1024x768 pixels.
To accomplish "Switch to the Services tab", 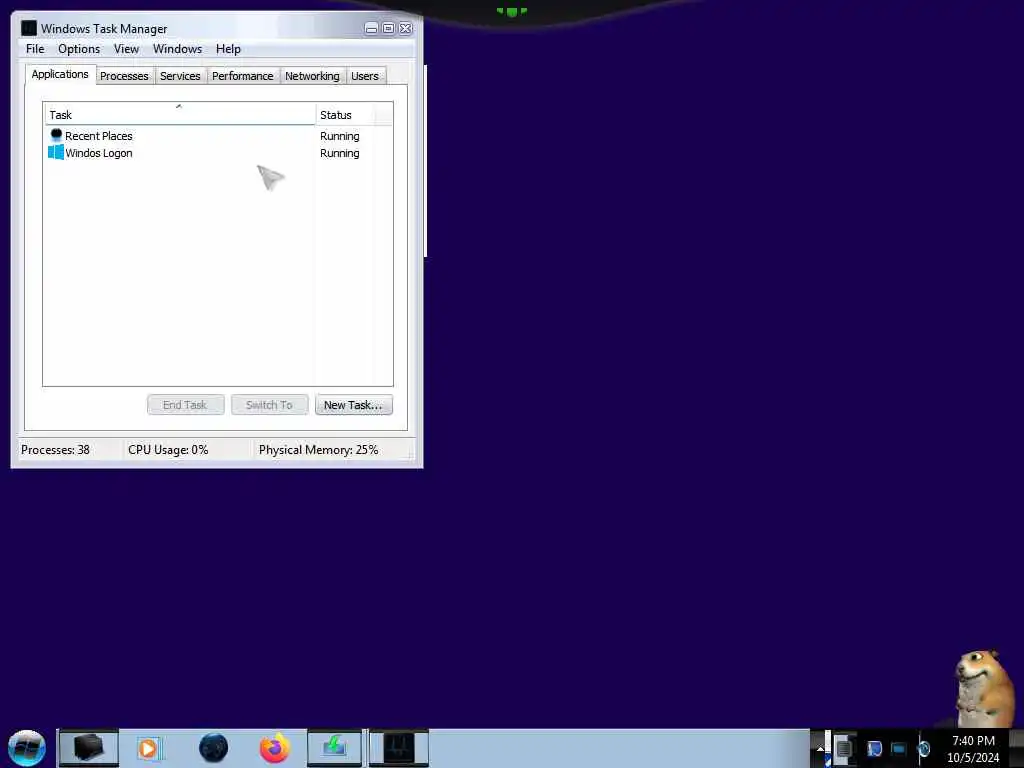I will (x=180, y=76).
